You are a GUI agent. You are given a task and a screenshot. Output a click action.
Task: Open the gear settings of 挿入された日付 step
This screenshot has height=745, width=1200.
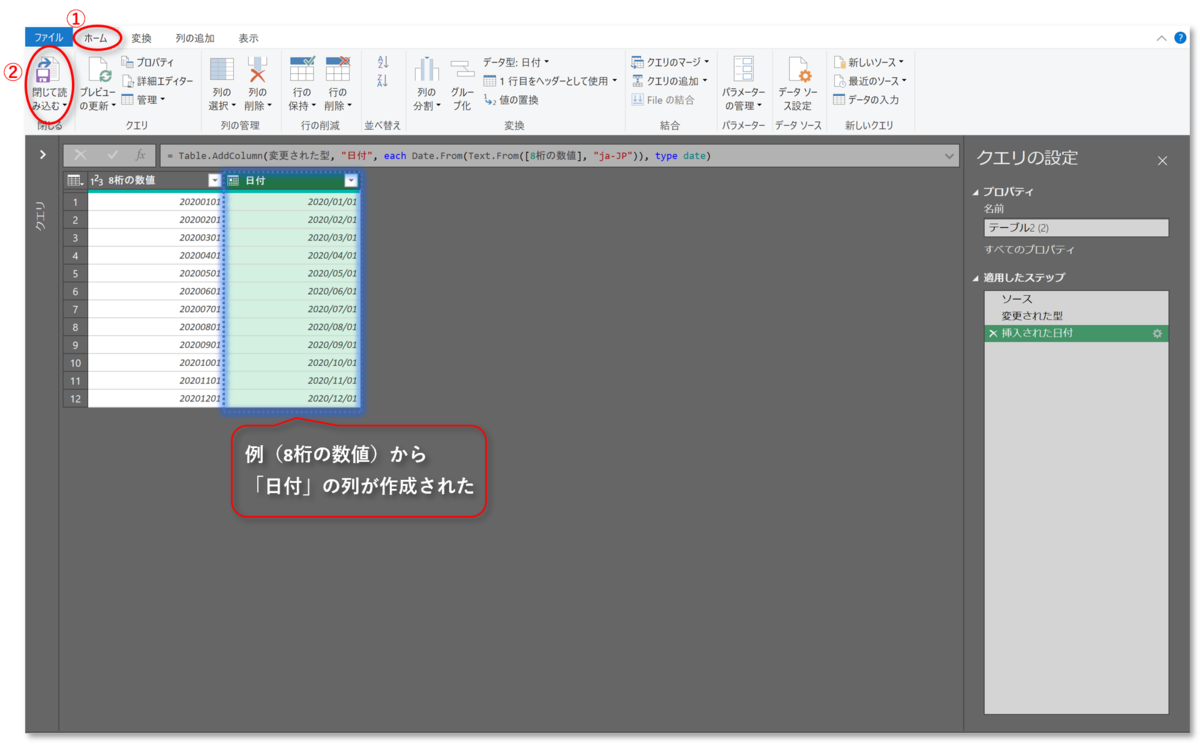tap(1157, 333)
